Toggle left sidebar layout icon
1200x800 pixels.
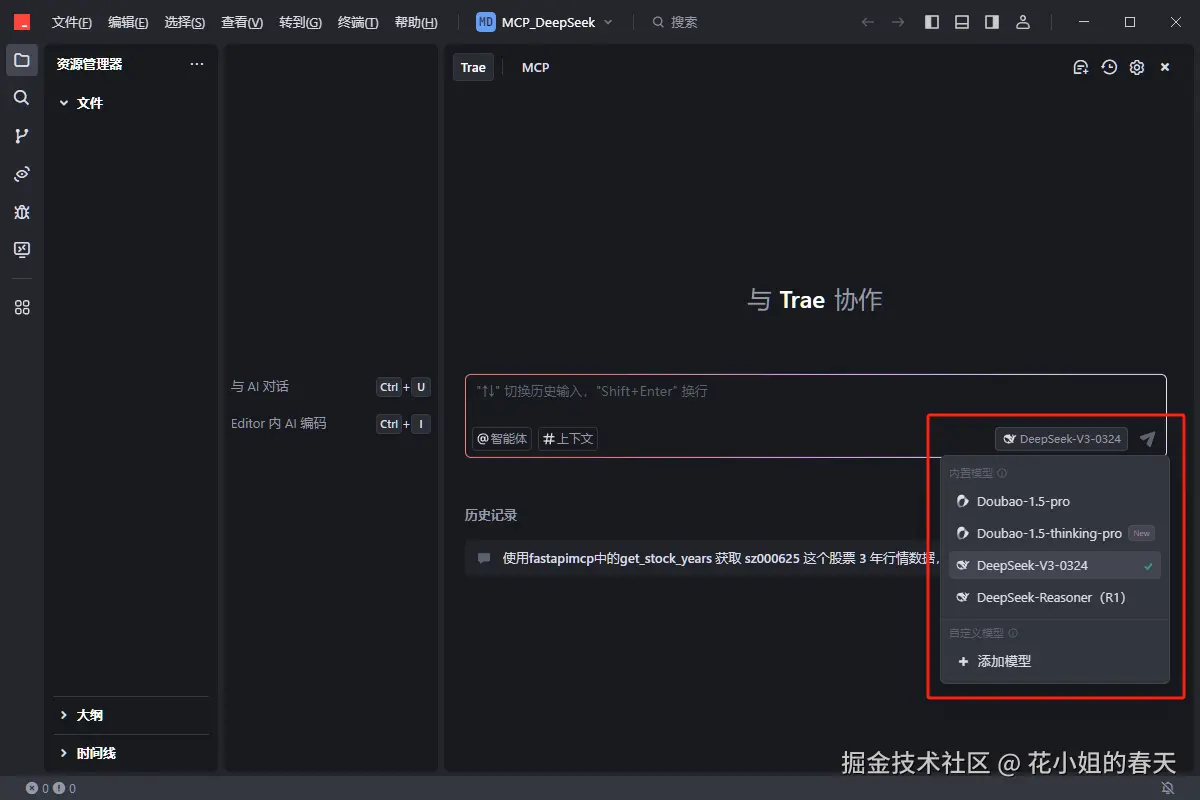pos(932,22)
